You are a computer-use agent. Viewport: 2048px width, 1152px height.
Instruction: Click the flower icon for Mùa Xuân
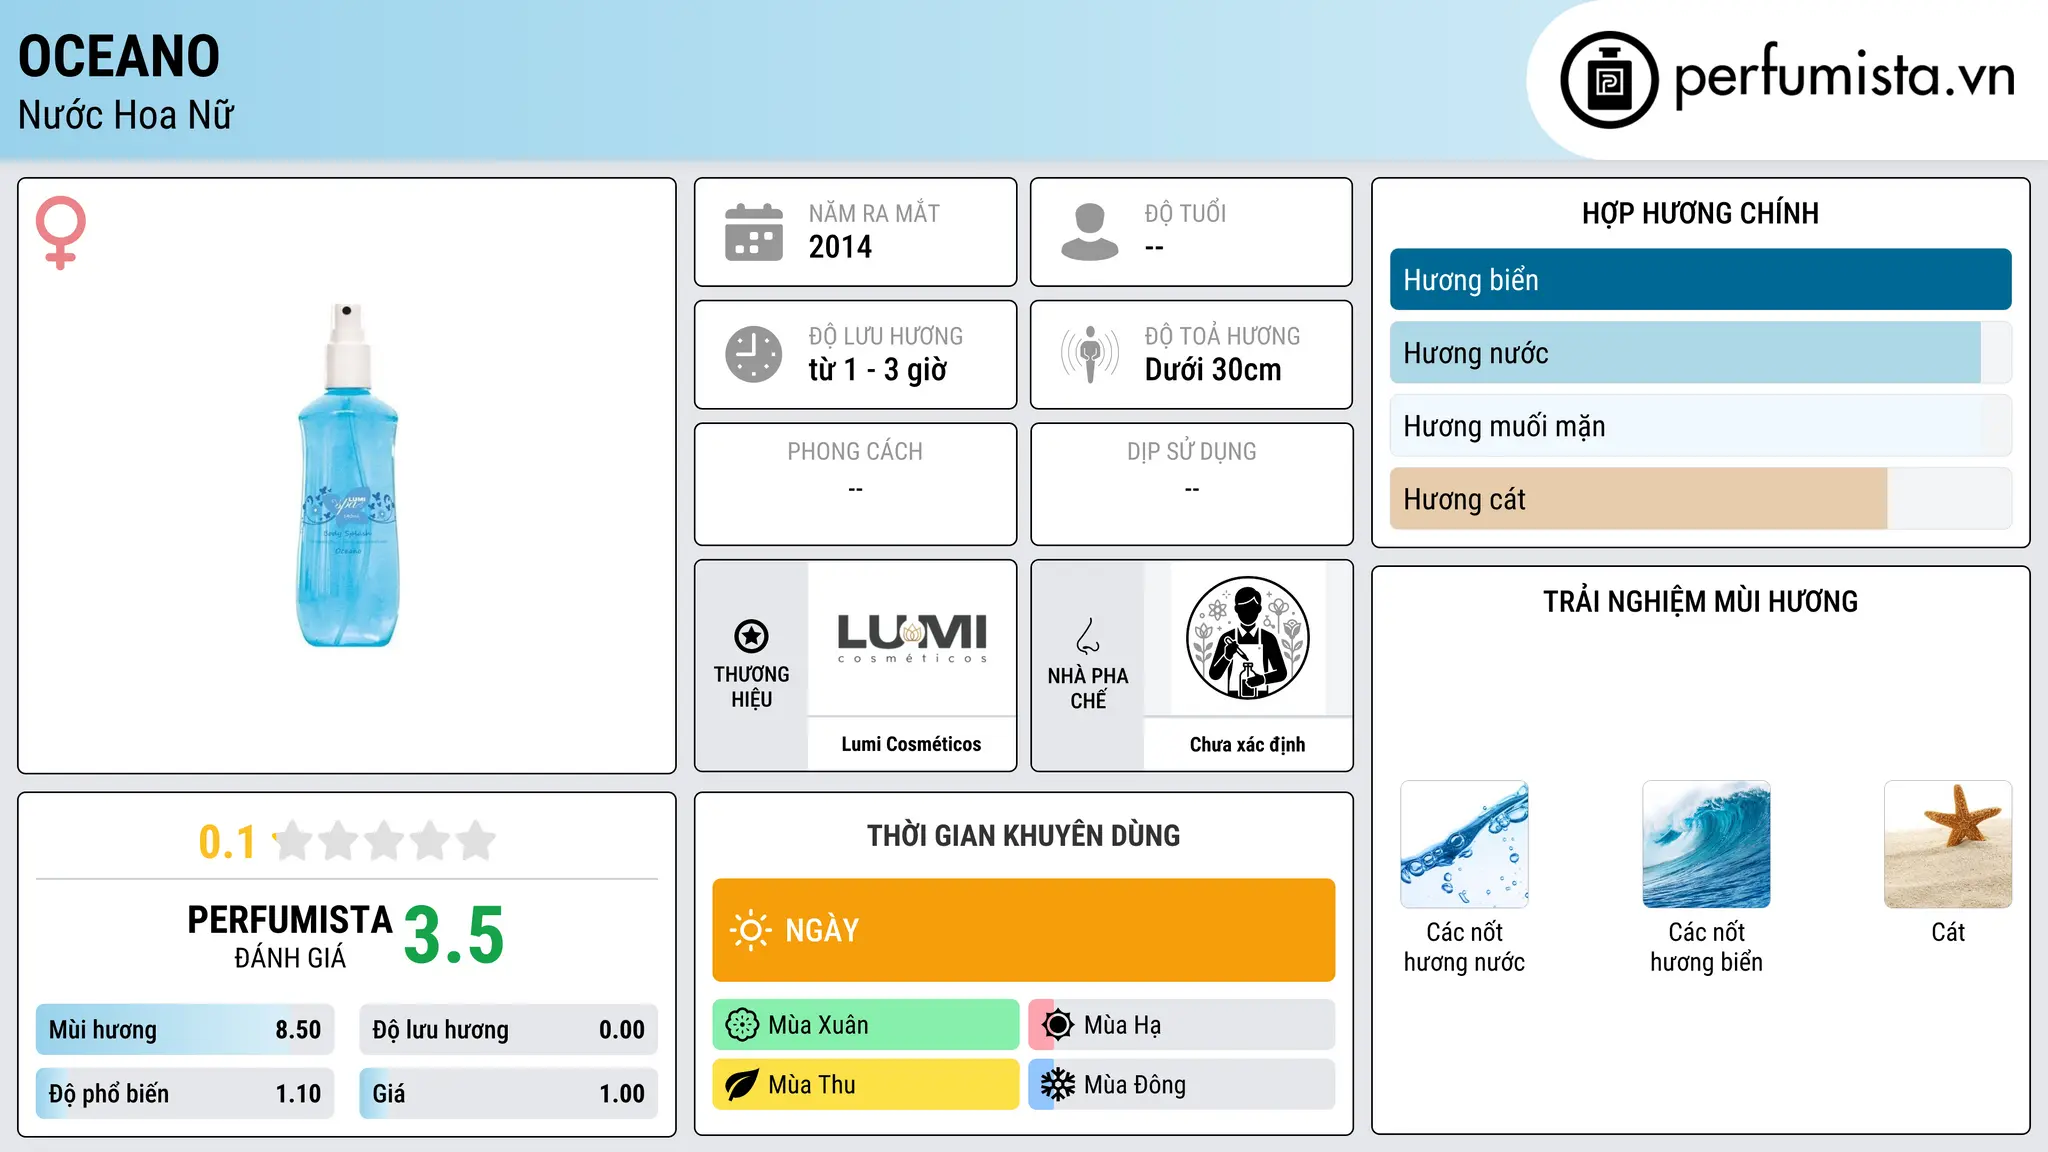[742, 1025]
